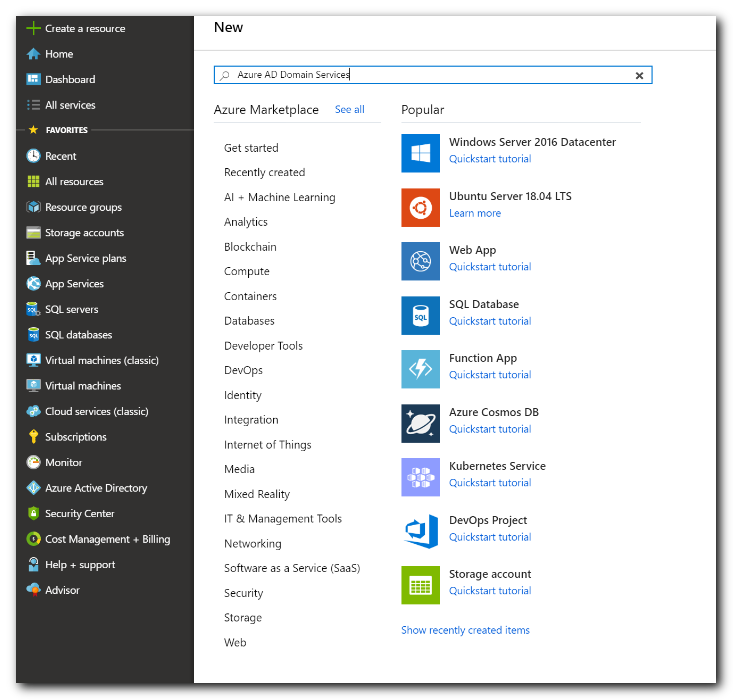Select the Compute category
733x700 pixels.
coord(246,272)
